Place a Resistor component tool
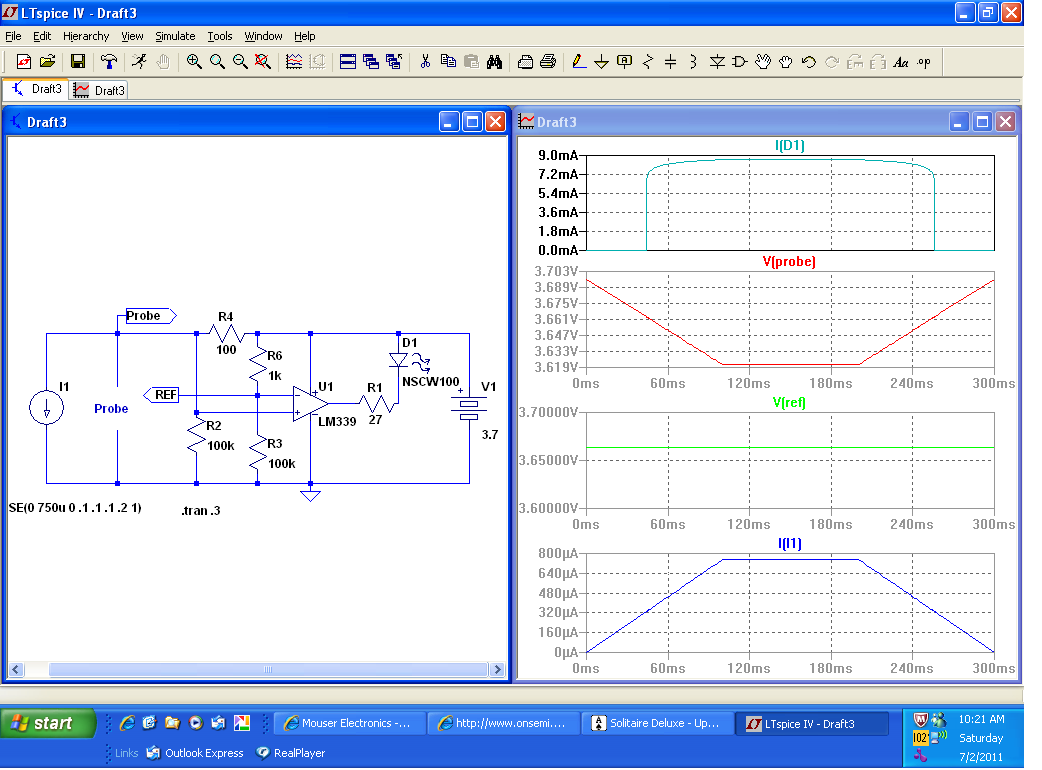 click(648, 62)
